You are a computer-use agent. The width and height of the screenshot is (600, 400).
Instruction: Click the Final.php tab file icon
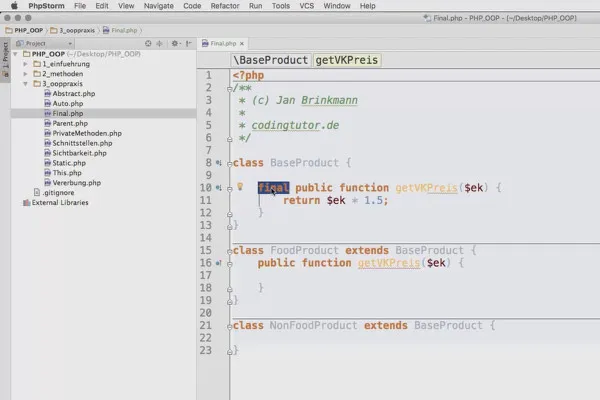point(205,43)
